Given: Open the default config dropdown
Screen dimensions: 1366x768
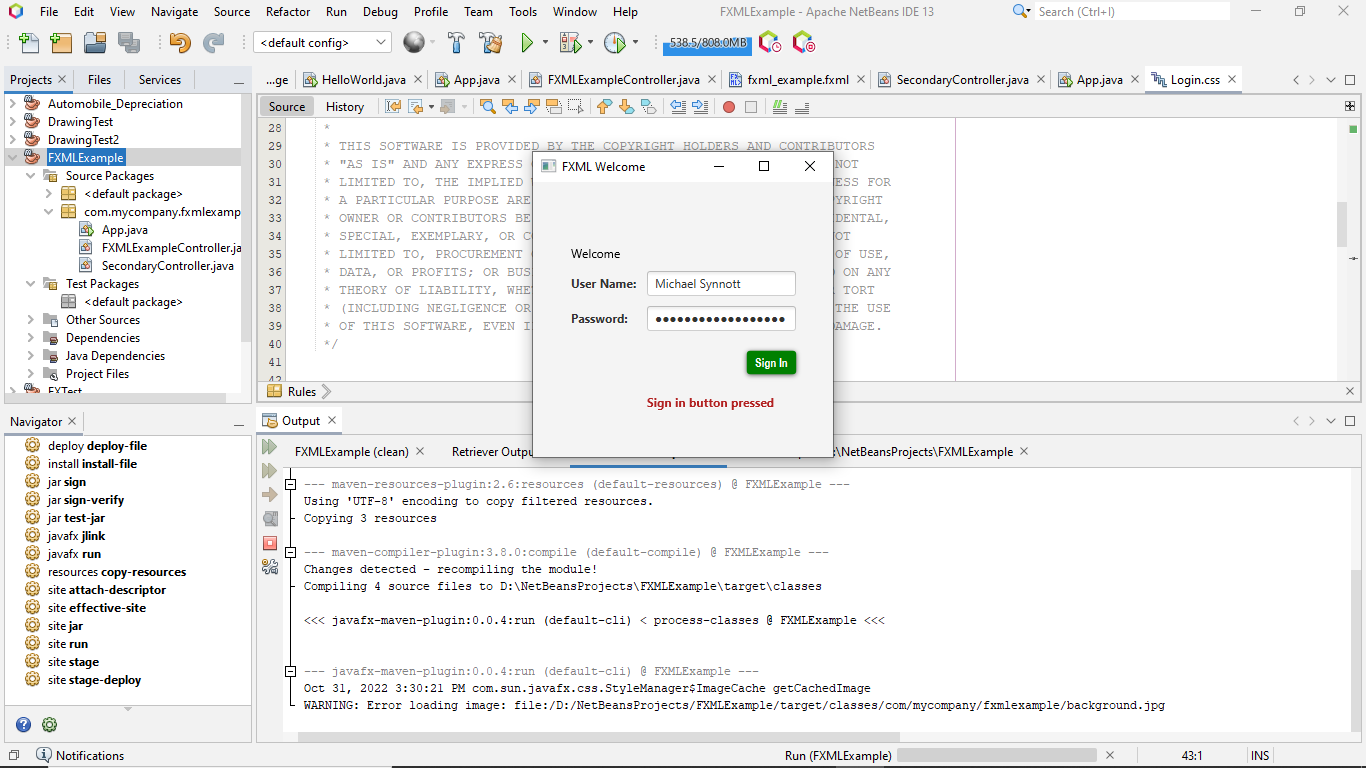Looking at the screenshot, I should [320, 43].
